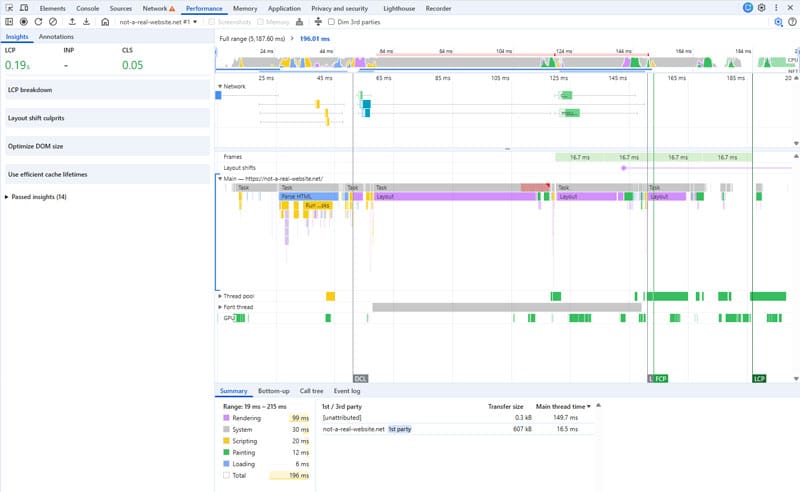Expand Passed insights (14)
The image size is (800, 492).
36,197
